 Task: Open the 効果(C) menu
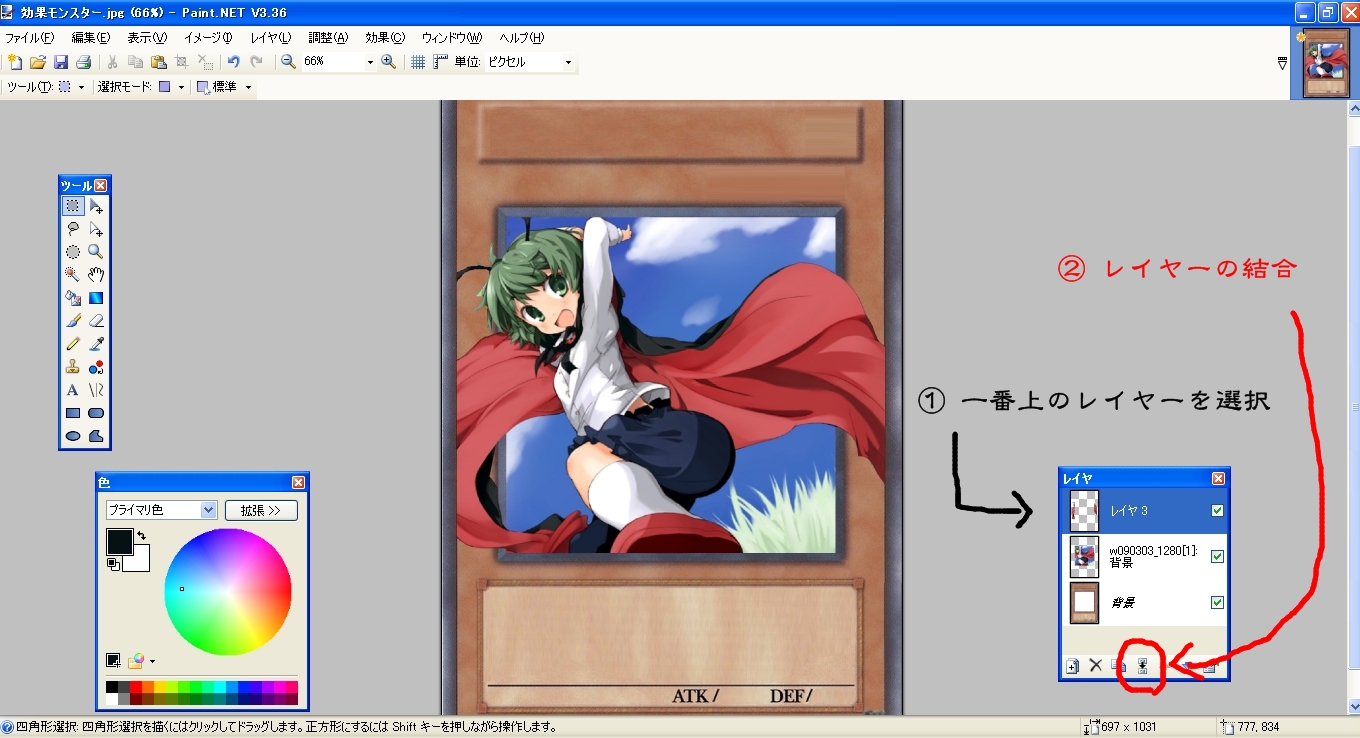coord(385,38)
